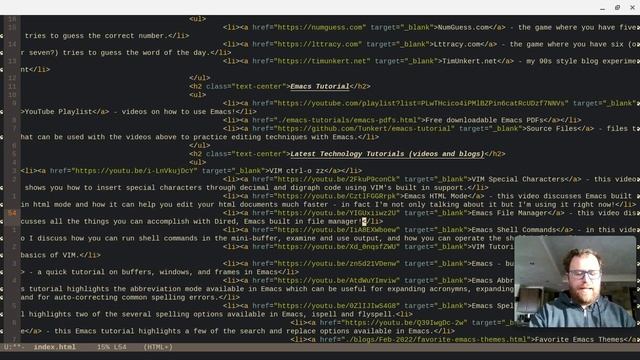Click Latest Technology Tutorials heading text
640x360 pixels.
click(387, 154)
